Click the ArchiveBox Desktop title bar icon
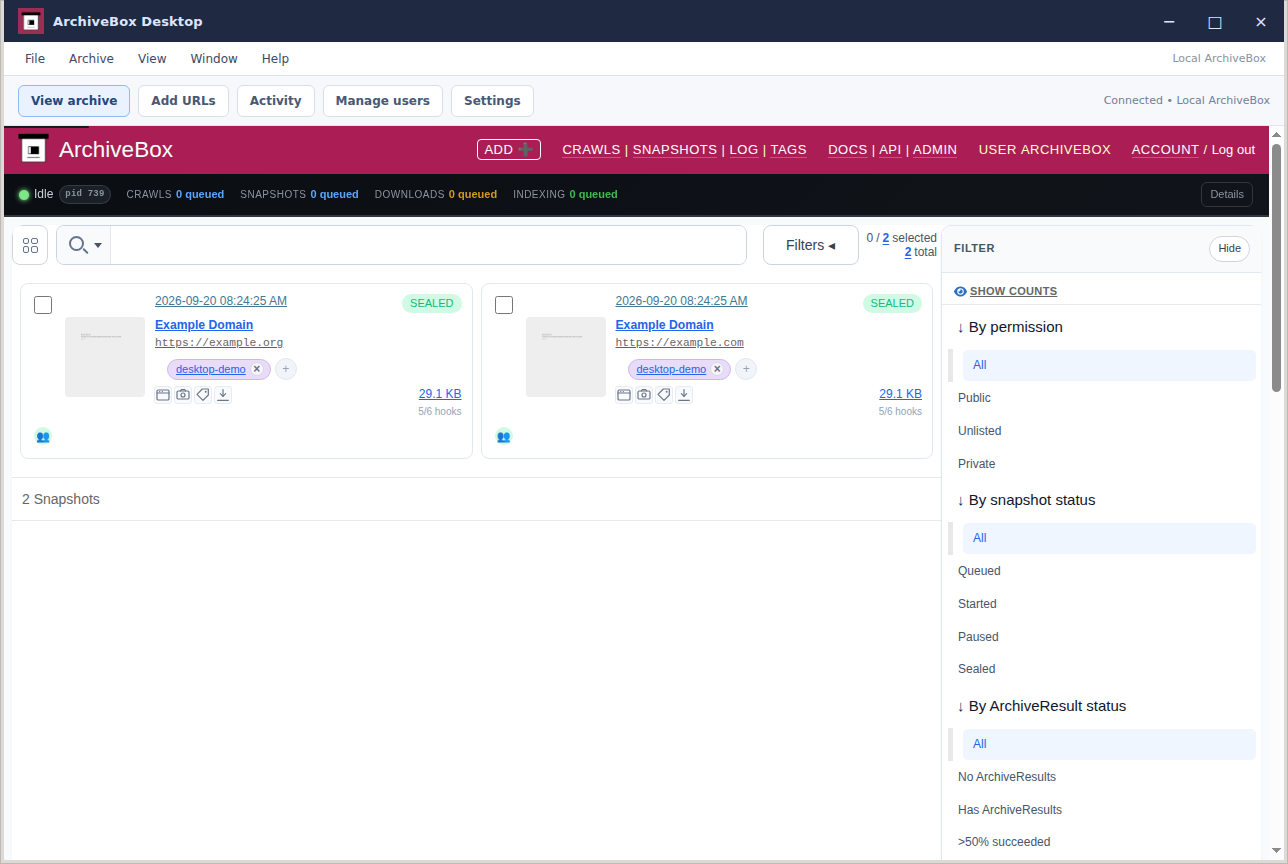Viewport: 1288px width, 864px height. point(31,21)
